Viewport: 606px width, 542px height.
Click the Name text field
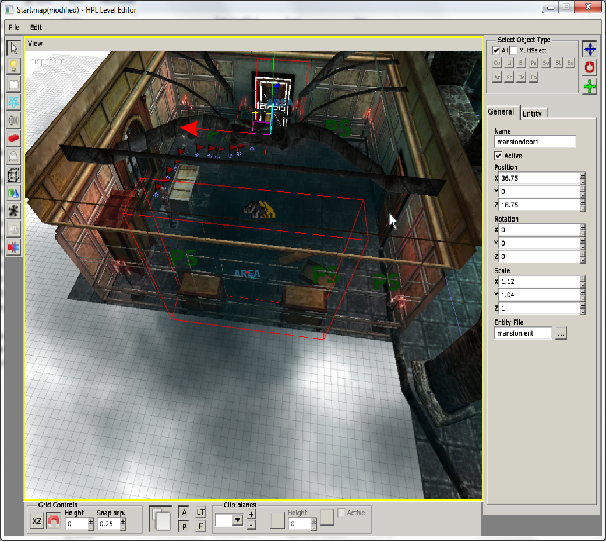coord(535,142)
